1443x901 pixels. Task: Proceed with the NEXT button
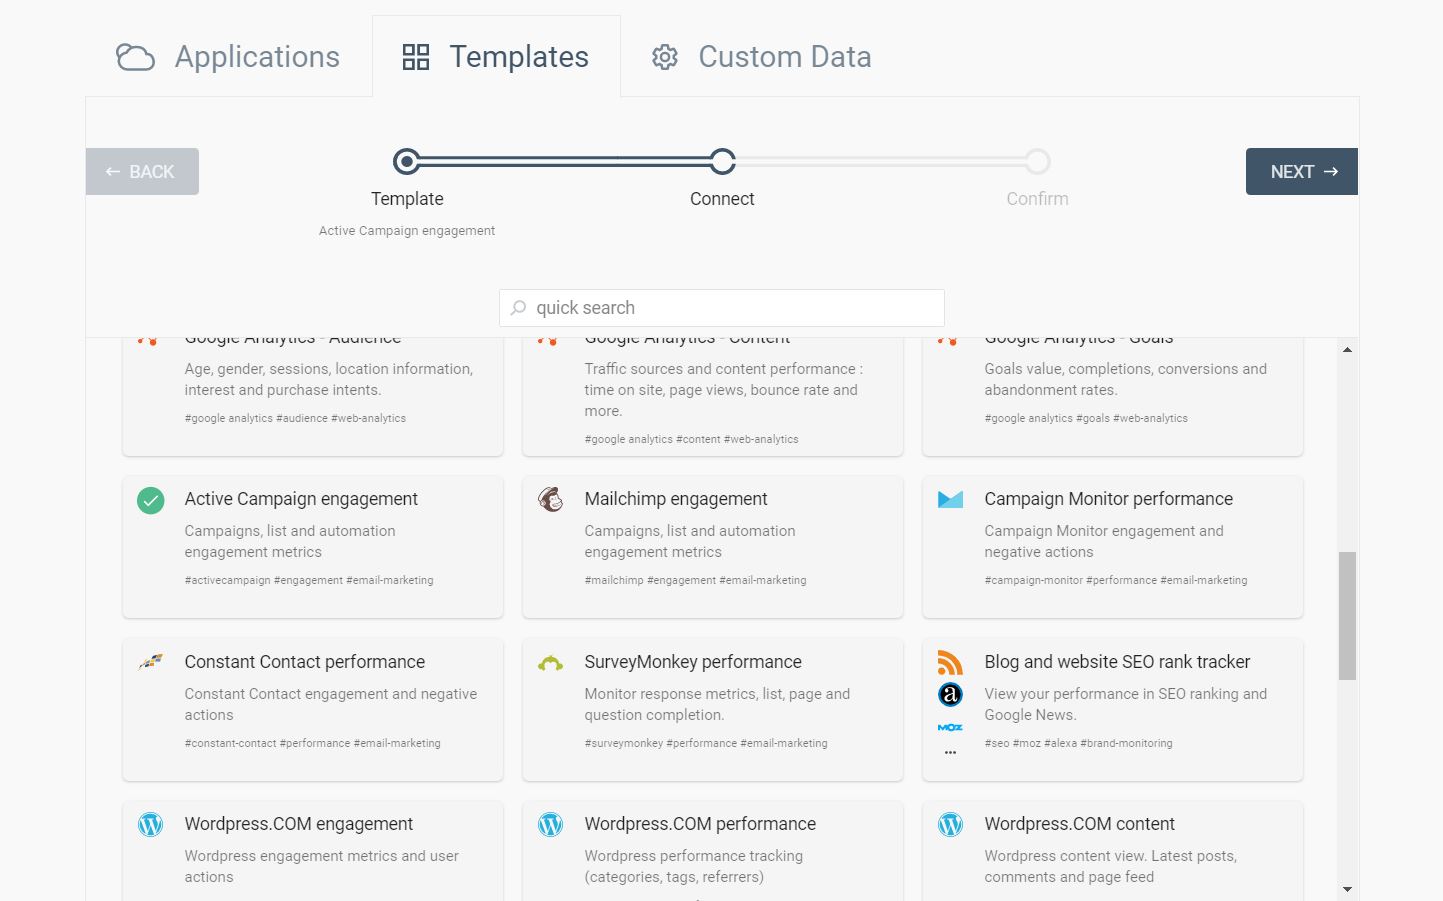click(x=1302, y=172)
